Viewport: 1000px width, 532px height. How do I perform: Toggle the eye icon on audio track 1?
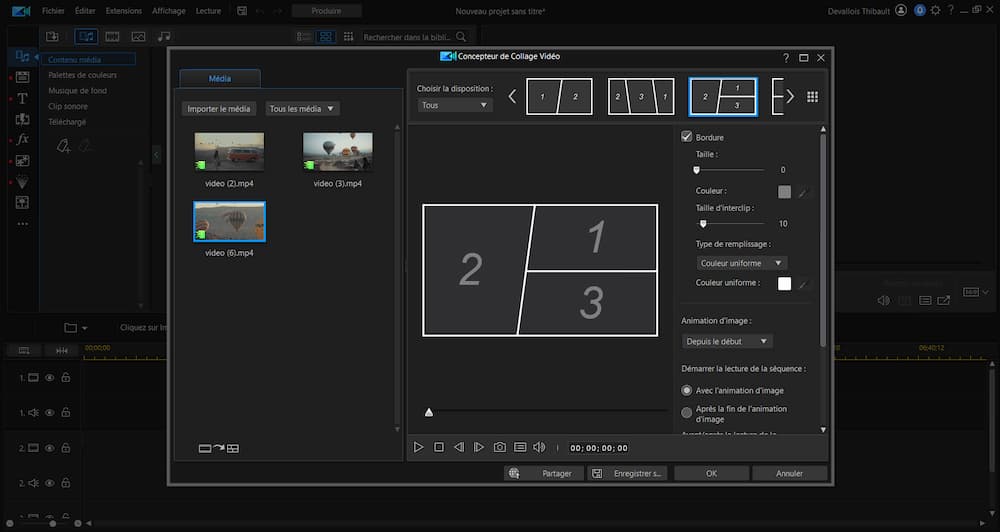click(49, 413)
